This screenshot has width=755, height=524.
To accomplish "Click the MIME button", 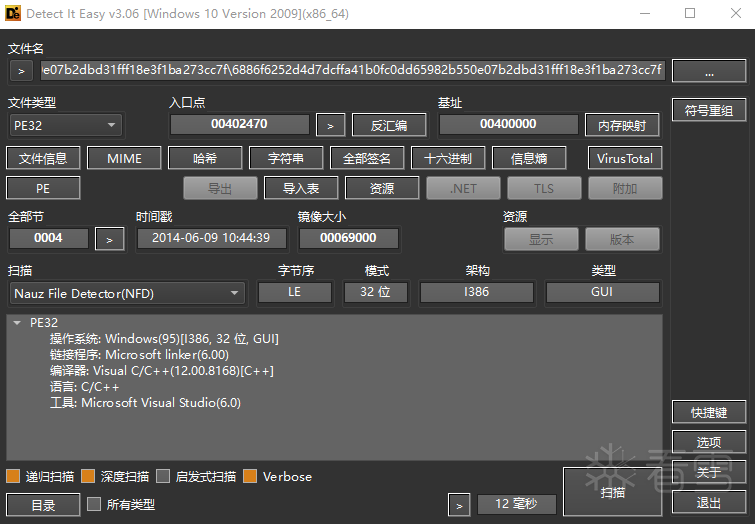I will pos(124,158).
